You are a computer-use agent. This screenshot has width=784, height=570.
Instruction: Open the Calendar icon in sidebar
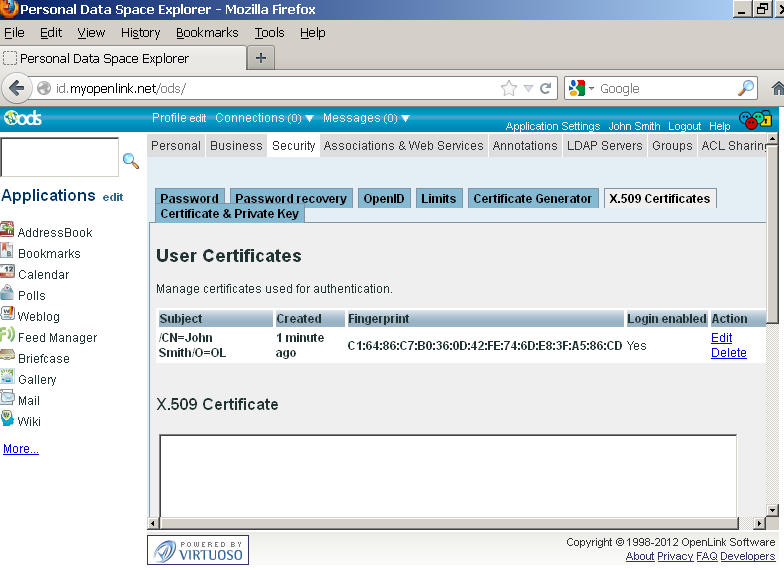point(8,273)
